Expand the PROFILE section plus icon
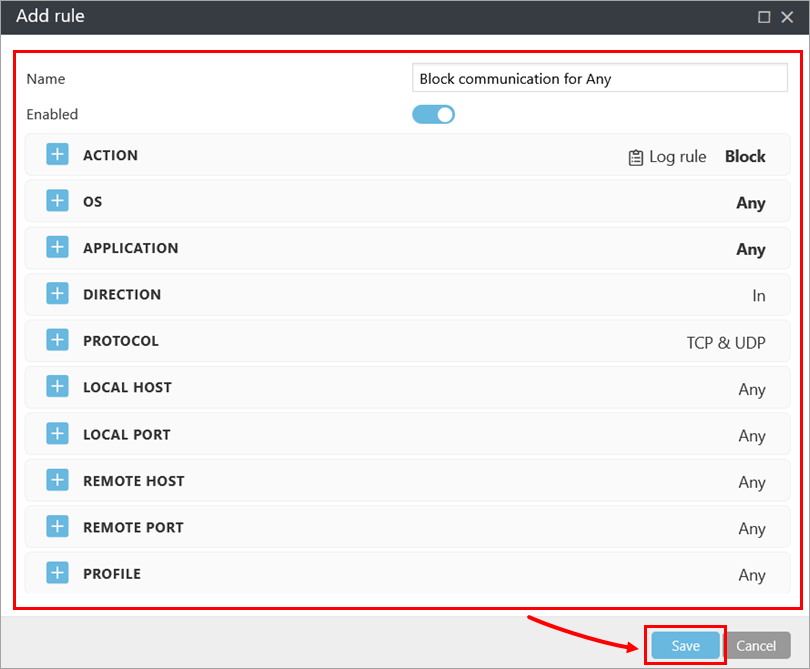Viewport: 810px width, 669px height. [58, 573]
